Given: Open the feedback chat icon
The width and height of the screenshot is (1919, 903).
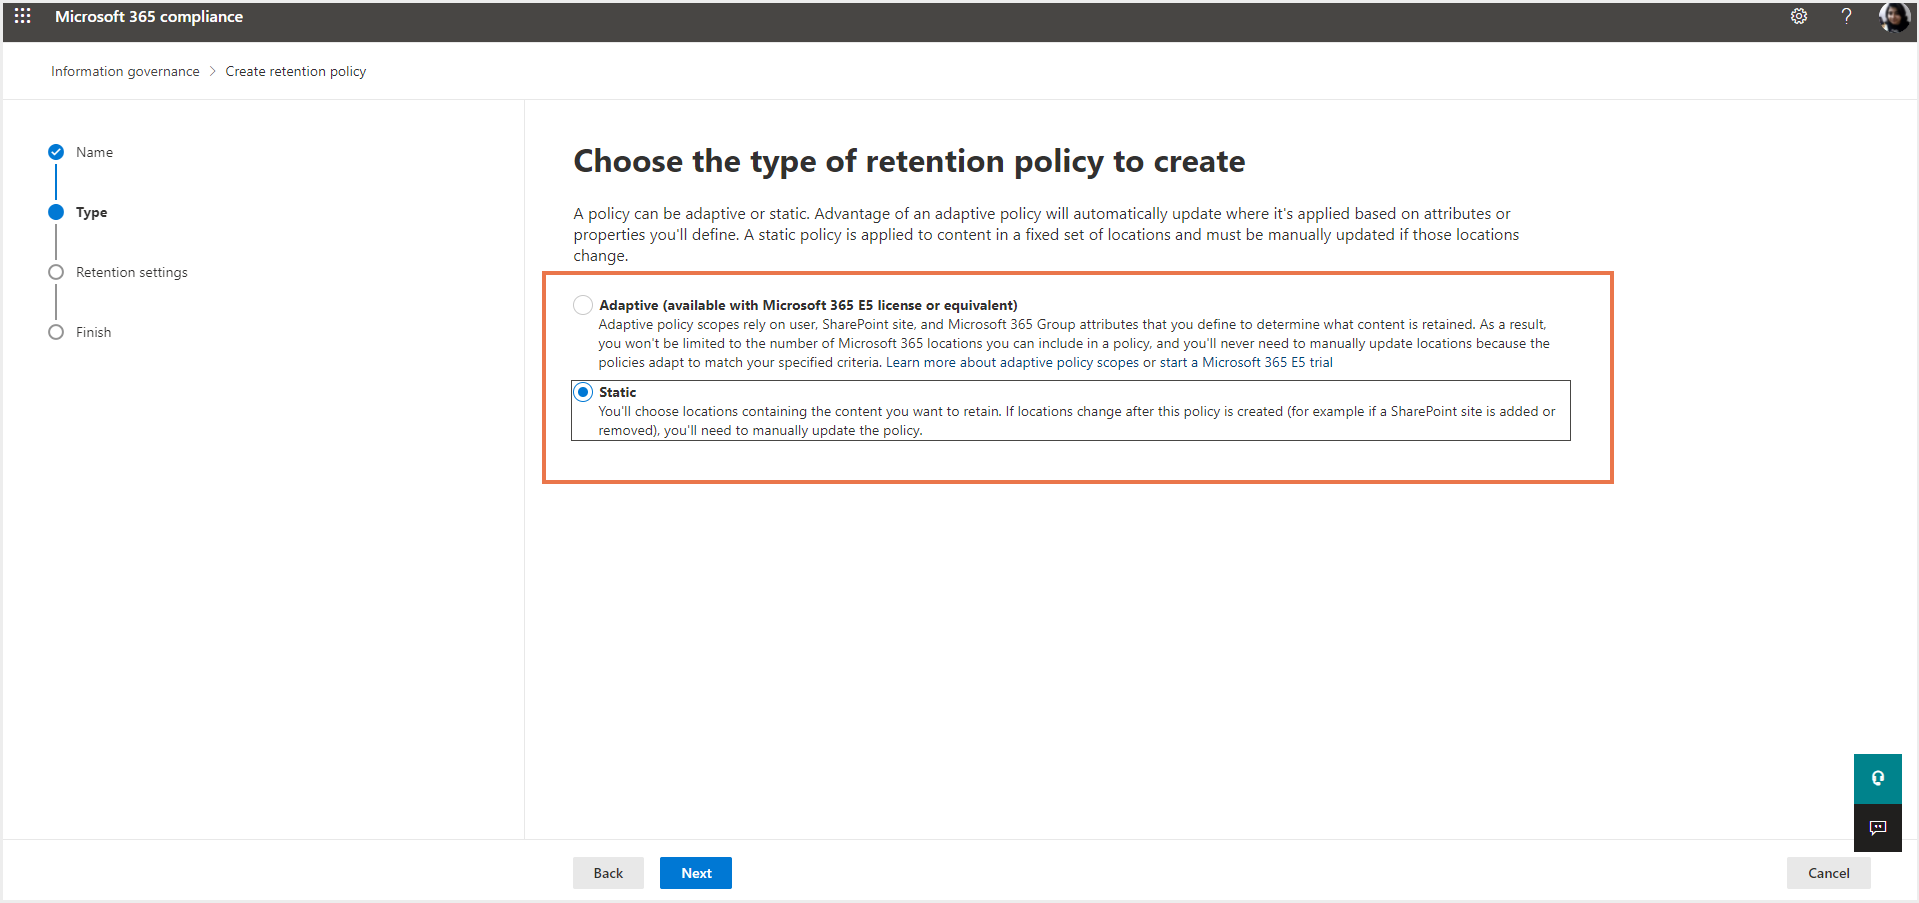Looking at the screenshot, I should click(1877, 828).
